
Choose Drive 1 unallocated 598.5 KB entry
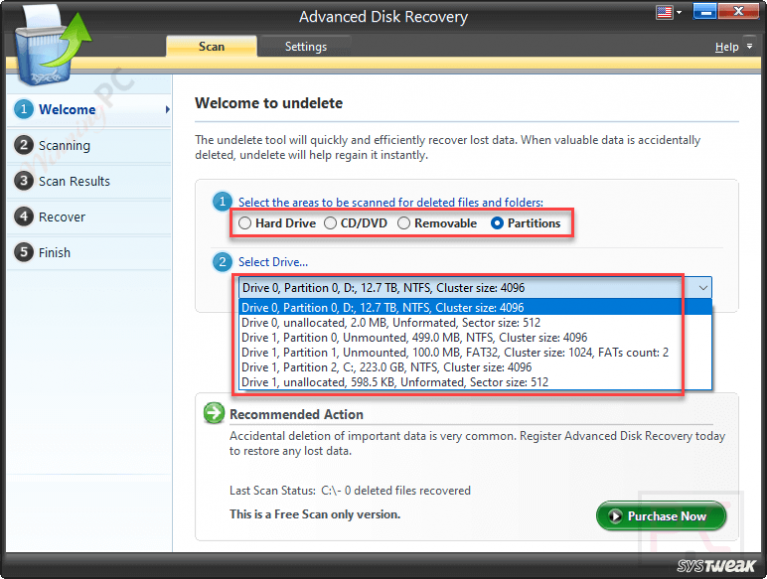(x=474, y=382)
